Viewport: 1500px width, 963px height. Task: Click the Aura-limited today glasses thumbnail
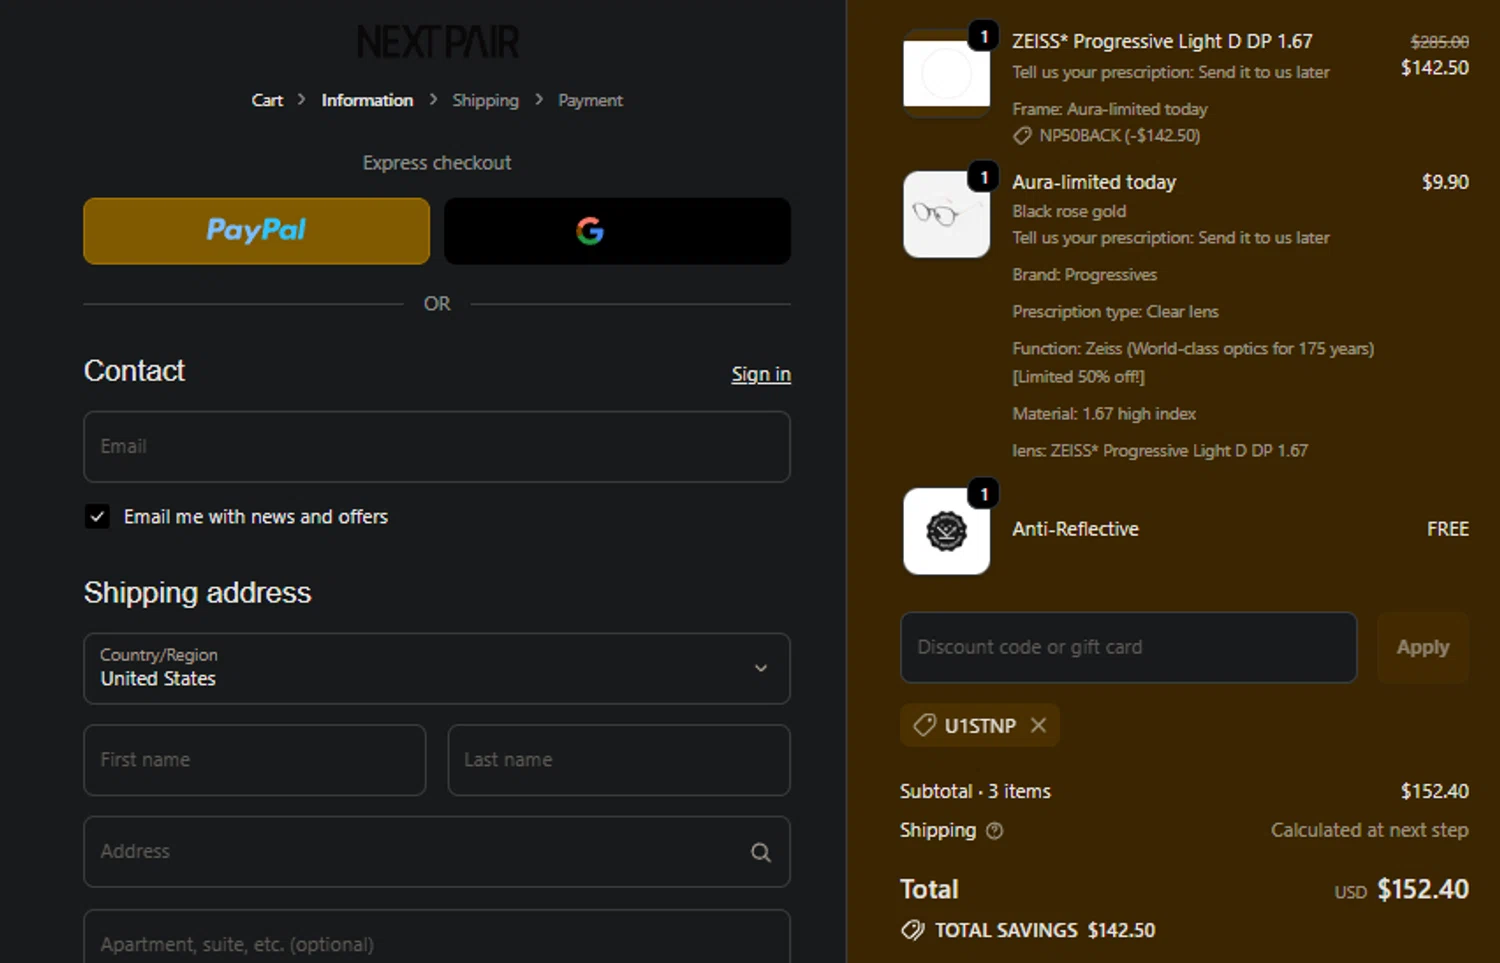pyautogui.click(x=946, y=214)
